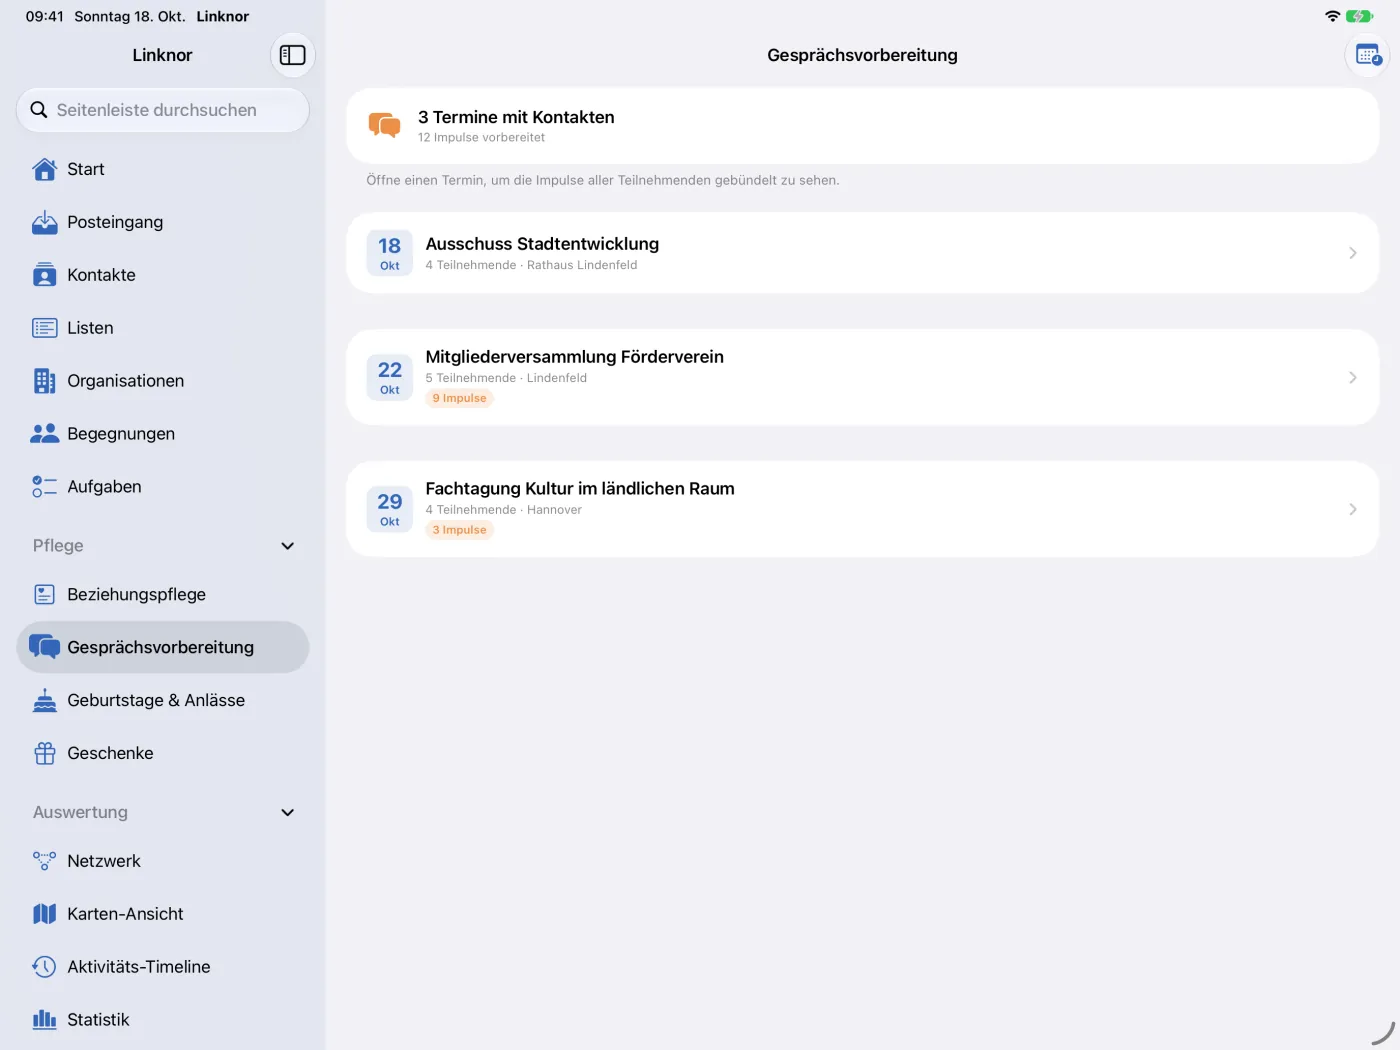Image resolution: width=1400 pixels, height=1050 pixels.
Task: Click the Netzwerk nodes icon
Action: point(45,861)
